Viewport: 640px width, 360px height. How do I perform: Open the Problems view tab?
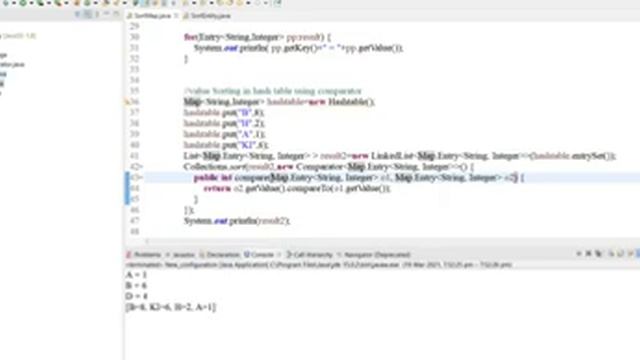[144, 255]
